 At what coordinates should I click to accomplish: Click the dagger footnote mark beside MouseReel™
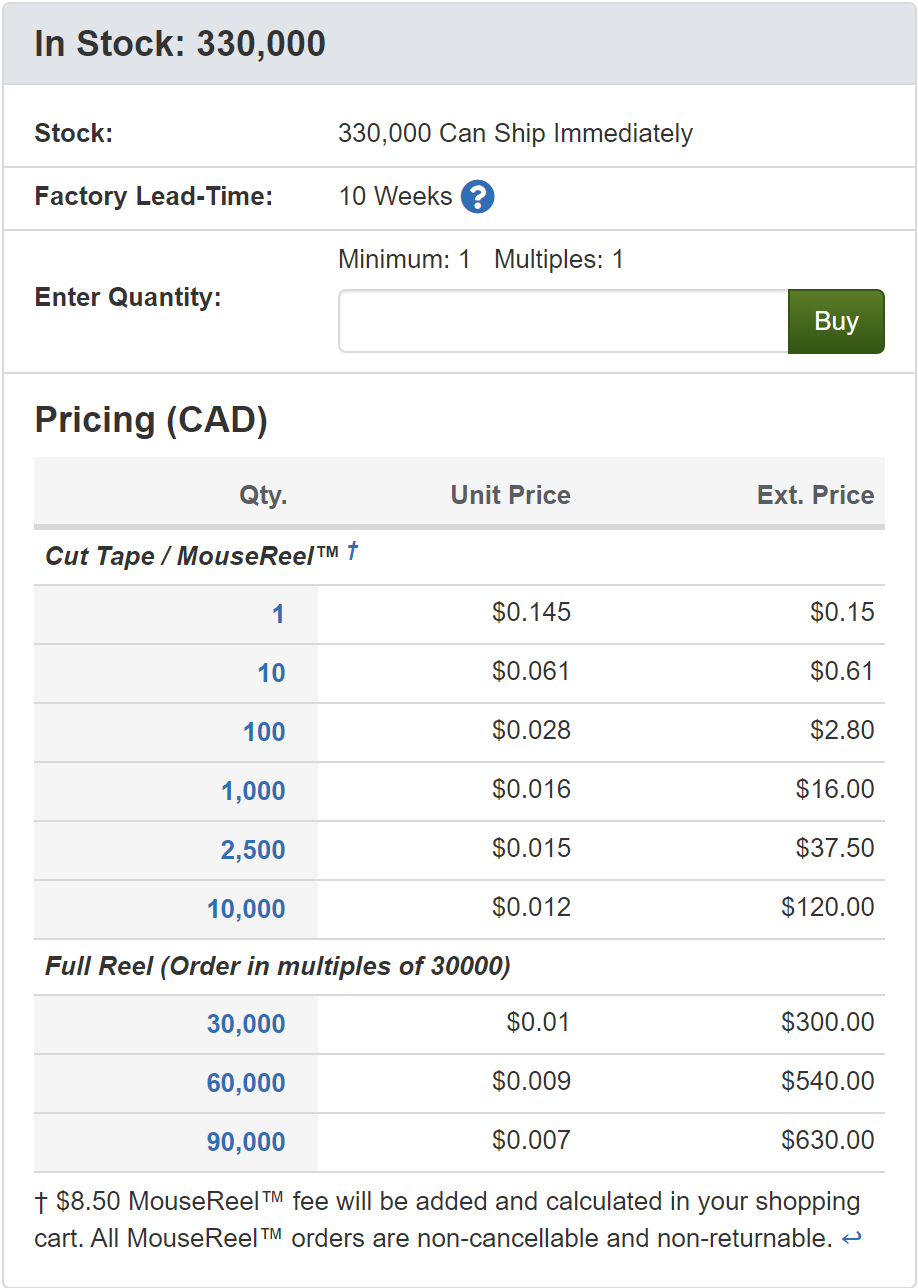(352, 552)
